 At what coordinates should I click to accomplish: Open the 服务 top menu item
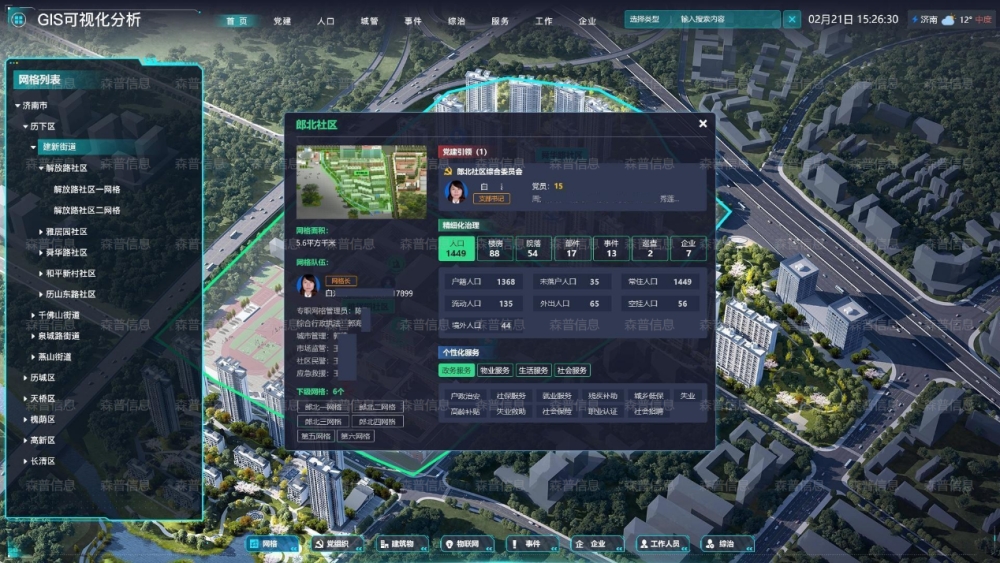[x=500, y=21]
